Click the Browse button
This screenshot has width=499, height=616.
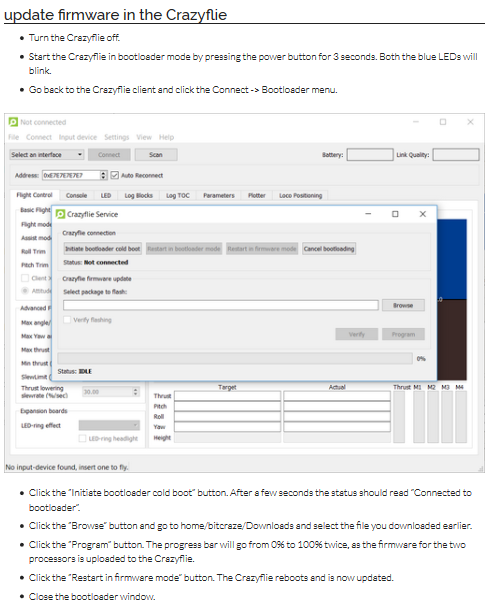pos(403,305)
